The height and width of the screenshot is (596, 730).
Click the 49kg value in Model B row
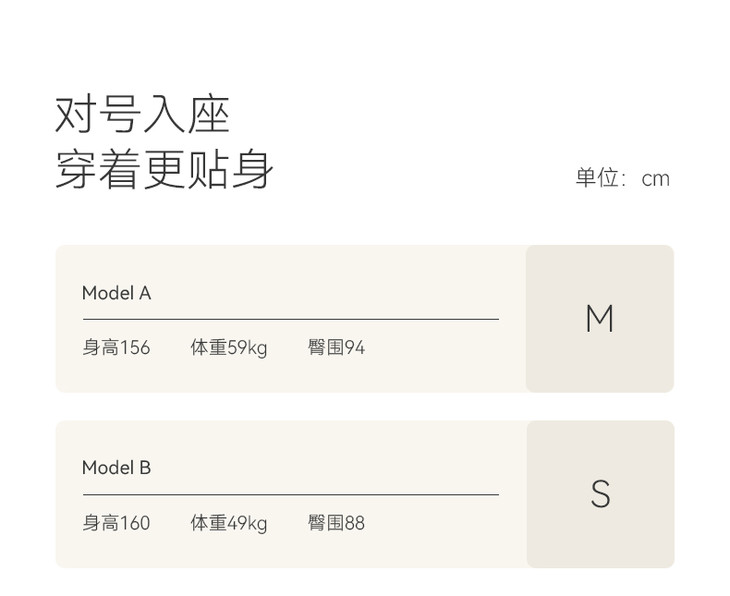pos(247,523)
